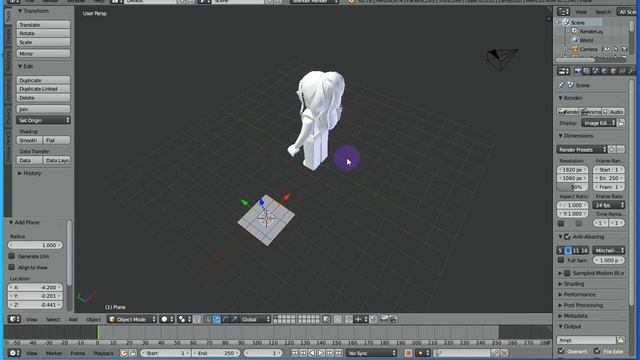Select the translate manipulator arrow icon
This screenshot has height=360, width=640.
point(217,319)
